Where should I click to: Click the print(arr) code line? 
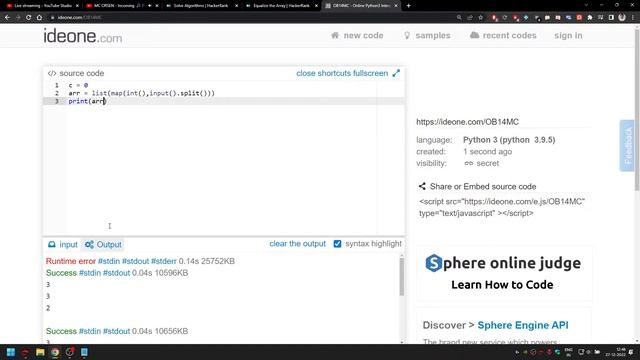click(87, 101)
